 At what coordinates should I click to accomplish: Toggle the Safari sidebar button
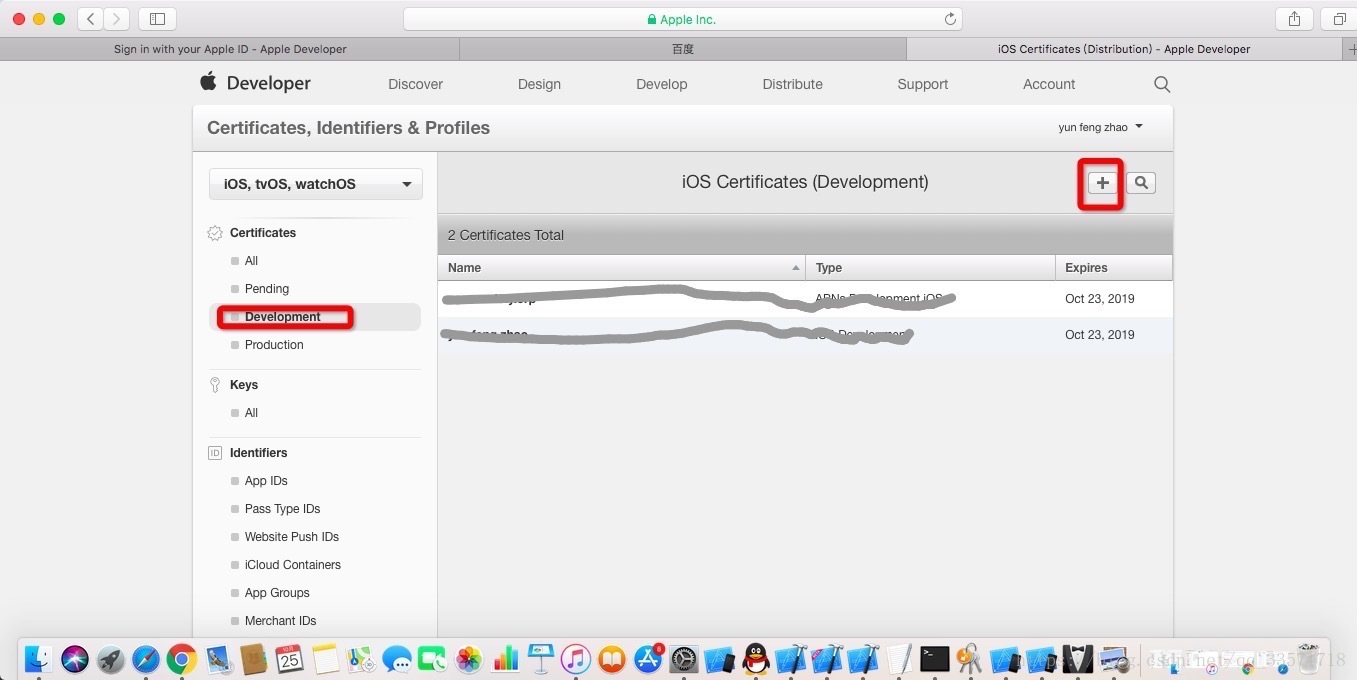[157, 19]
